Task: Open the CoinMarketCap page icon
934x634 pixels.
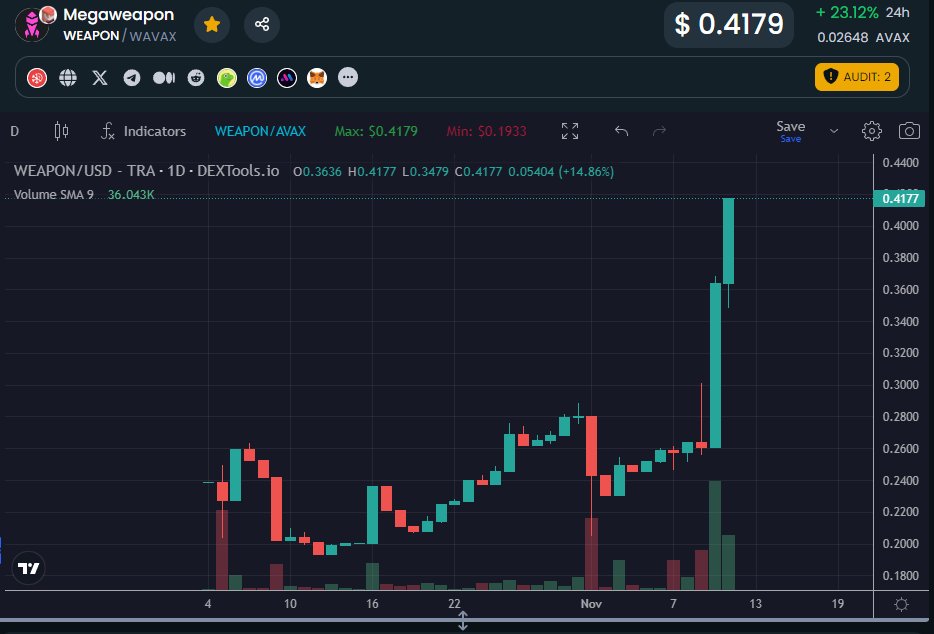Action: tap(255, 77)
